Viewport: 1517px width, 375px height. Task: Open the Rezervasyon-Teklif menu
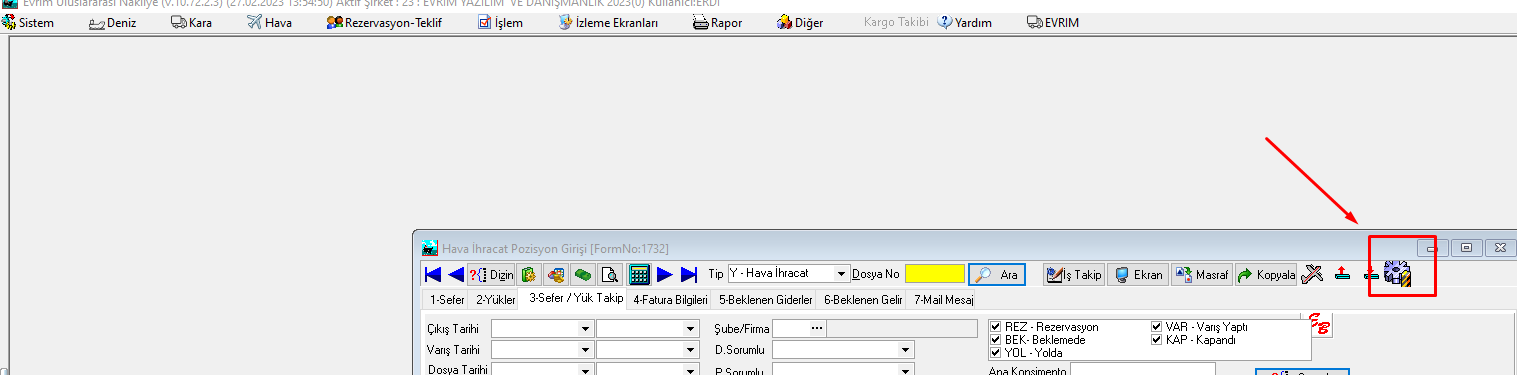(385, 22)
